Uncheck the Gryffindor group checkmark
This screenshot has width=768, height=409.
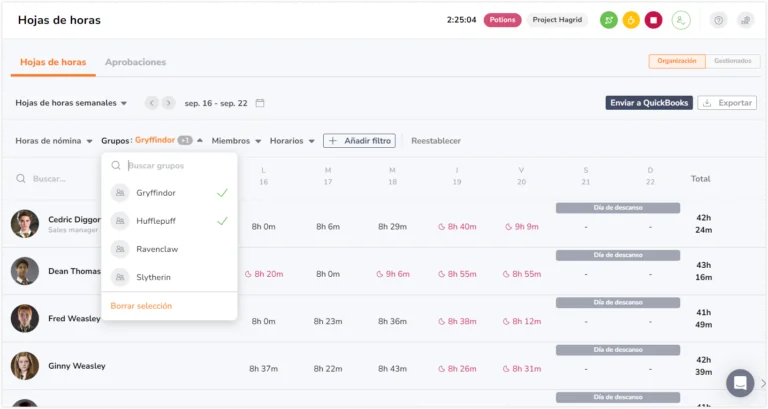click(222, 193)
